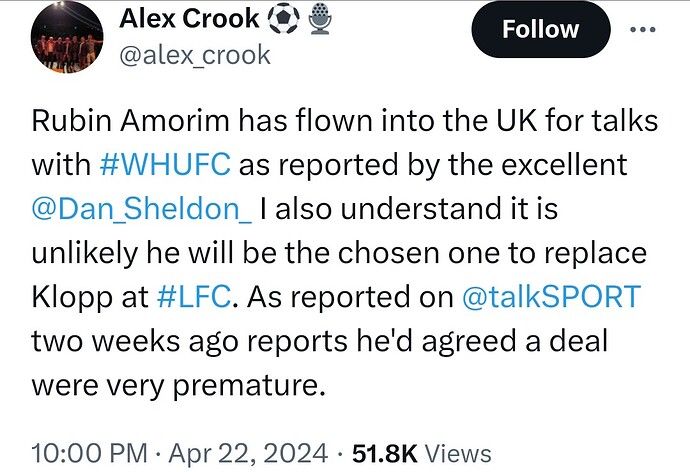Click the studio microphone emoji icon
The height and width of the screenshot is (472, 690).
pyautogui.click(x=320, y=18)
